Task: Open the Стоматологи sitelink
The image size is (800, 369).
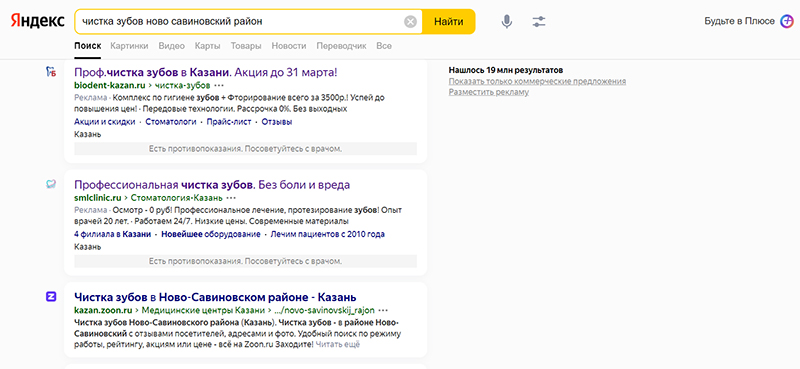Action: click(171, 122)
